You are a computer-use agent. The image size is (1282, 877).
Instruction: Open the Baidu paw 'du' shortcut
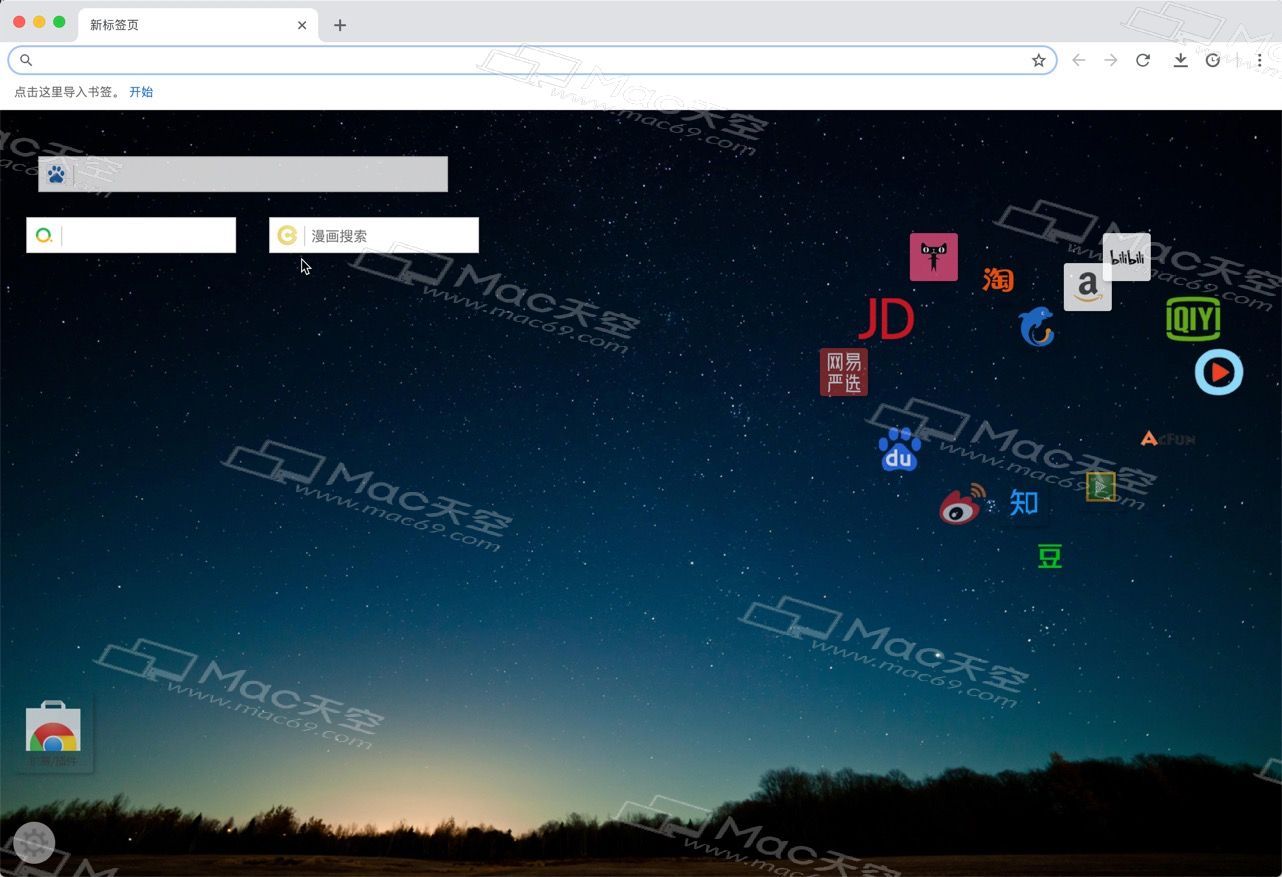click(x=900, y=450)
